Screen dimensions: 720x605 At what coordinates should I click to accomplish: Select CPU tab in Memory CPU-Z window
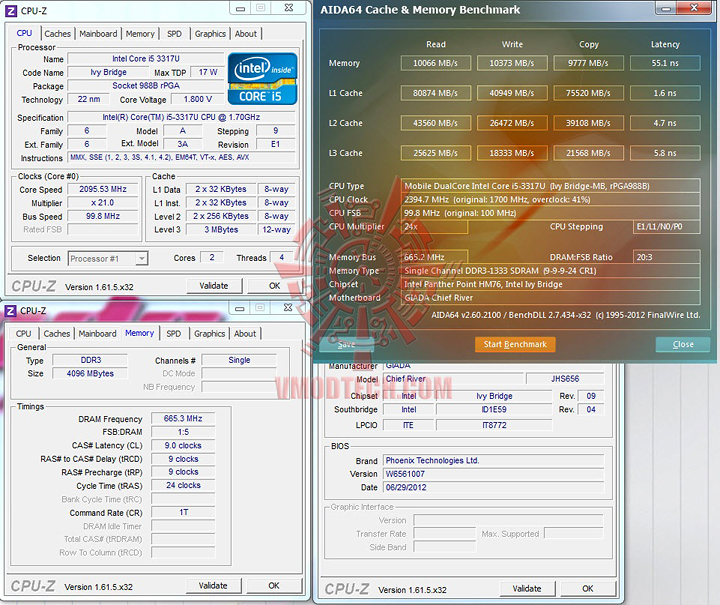click(23, 334)
